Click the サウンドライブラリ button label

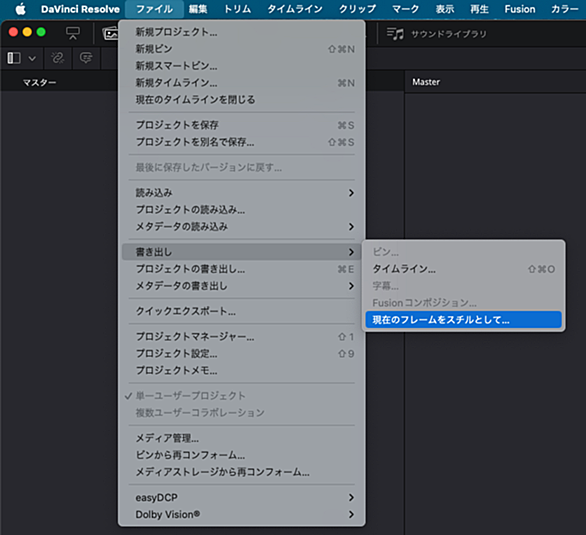click(449, 34)
